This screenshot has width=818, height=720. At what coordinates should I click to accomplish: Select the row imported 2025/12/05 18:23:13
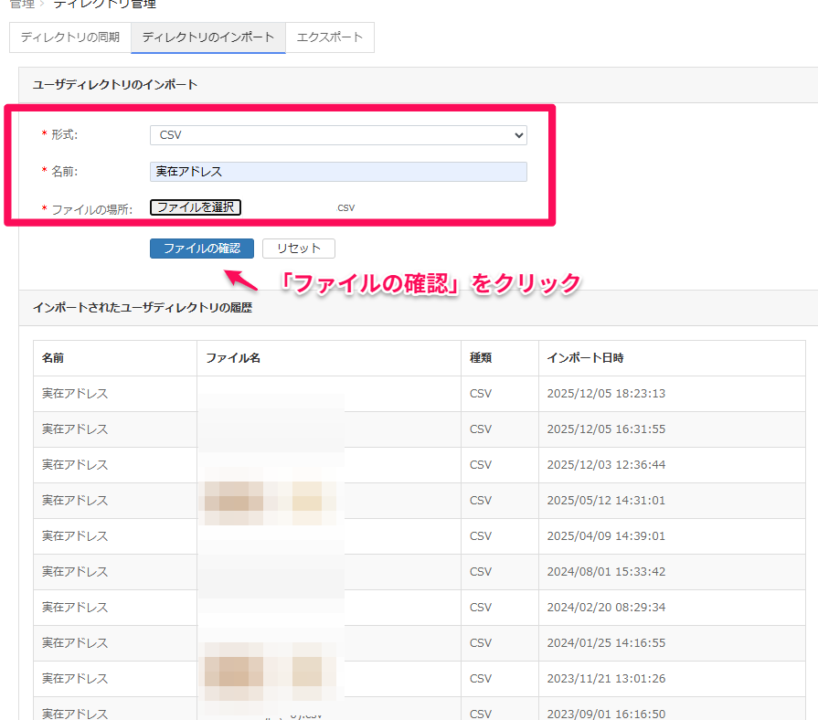[x=605, y=394]
